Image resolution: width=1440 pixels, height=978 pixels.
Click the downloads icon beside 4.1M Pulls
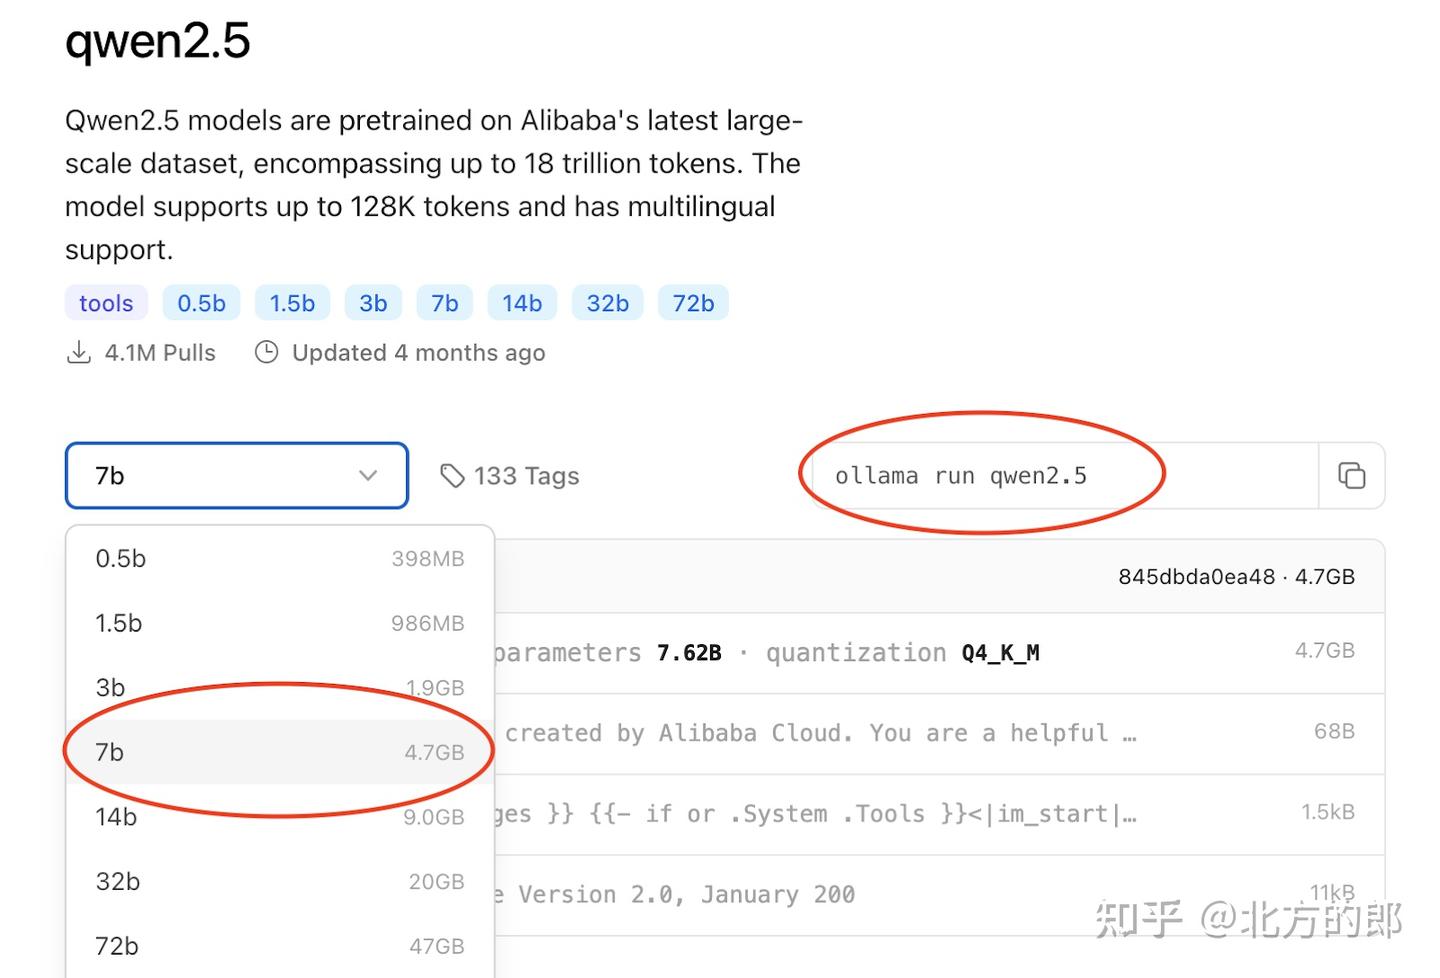[79, 352]
